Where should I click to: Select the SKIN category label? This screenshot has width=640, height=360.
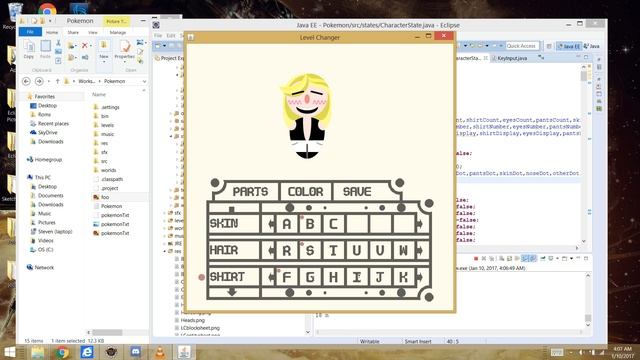(x=224, y=224)
